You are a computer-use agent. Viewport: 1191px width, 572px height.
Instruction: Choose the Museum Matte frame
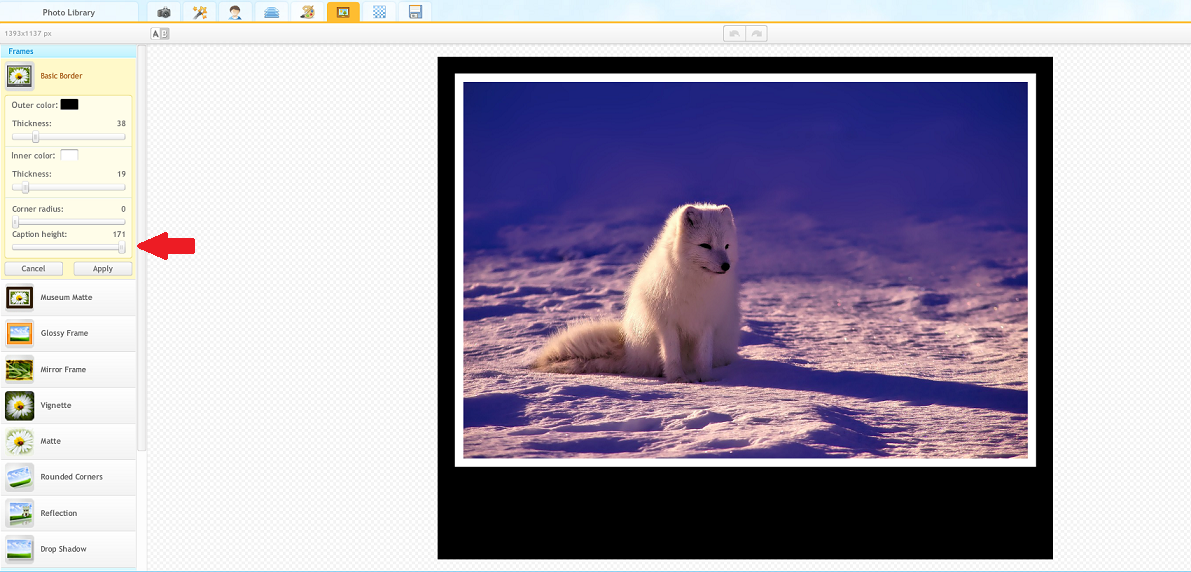(x=66, y=298)
